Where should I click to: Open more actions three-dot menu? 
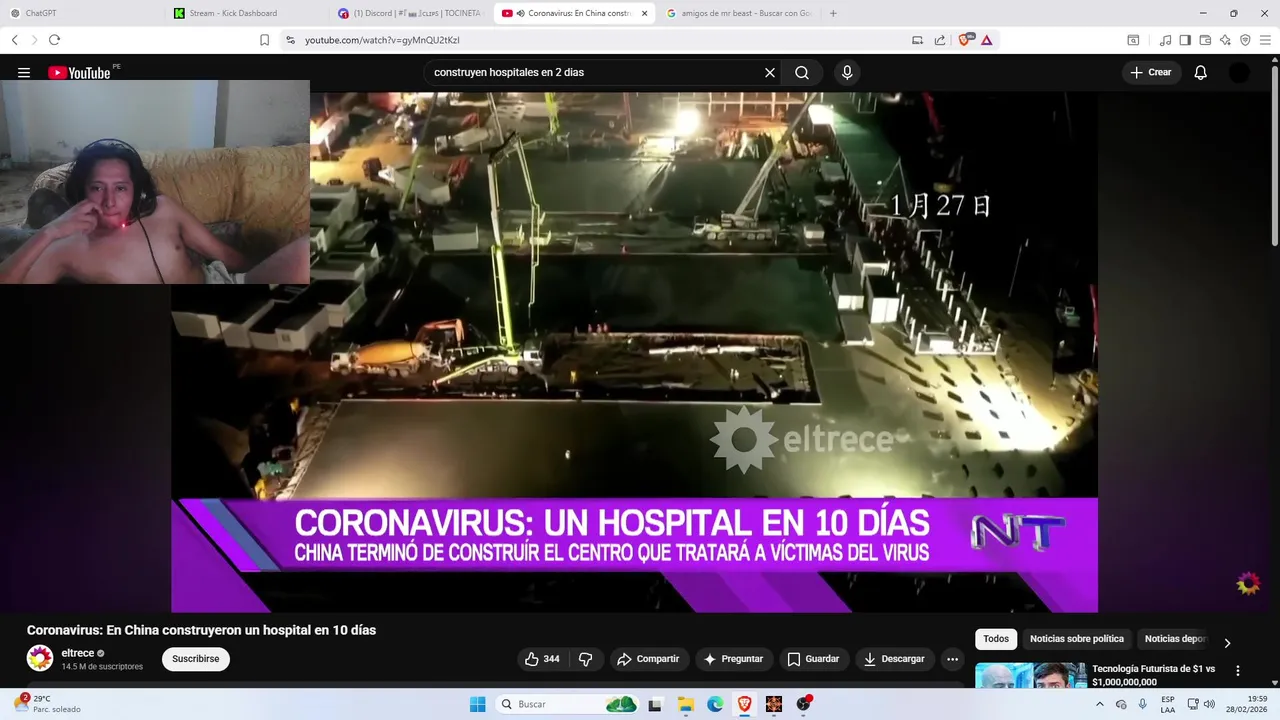952,659
